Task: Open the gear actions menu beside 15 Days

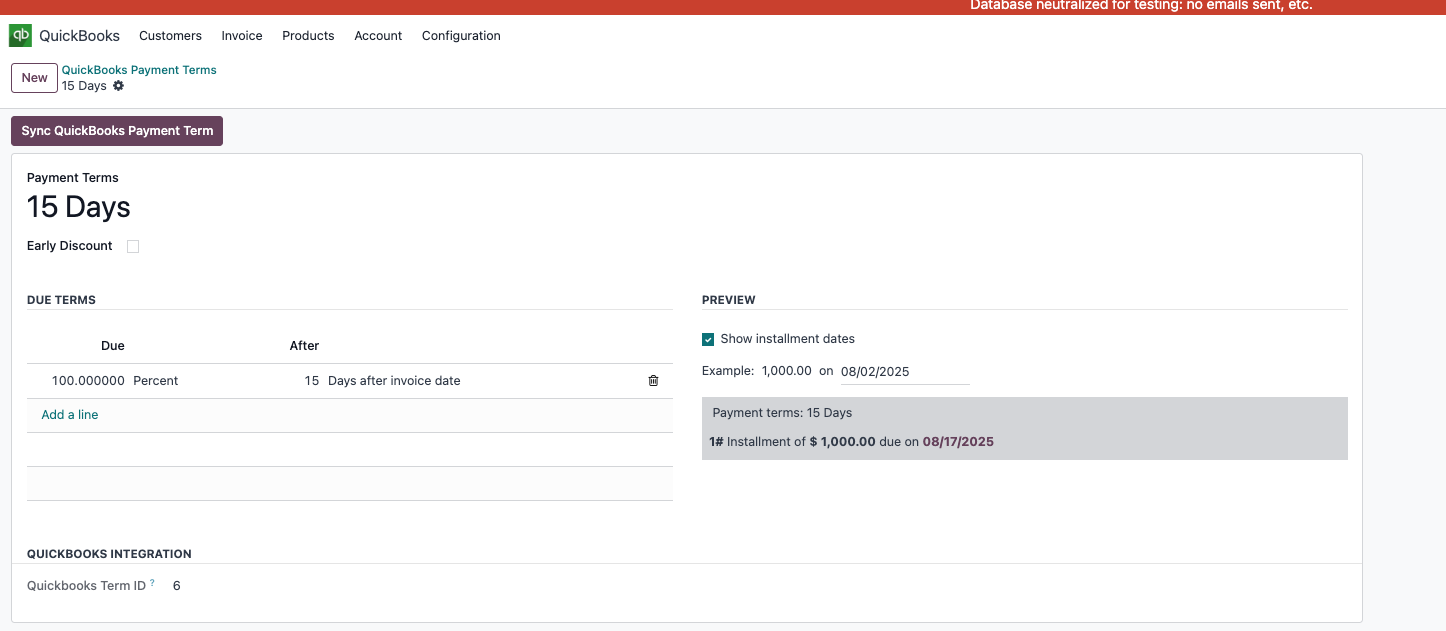Action: point(118,86)
